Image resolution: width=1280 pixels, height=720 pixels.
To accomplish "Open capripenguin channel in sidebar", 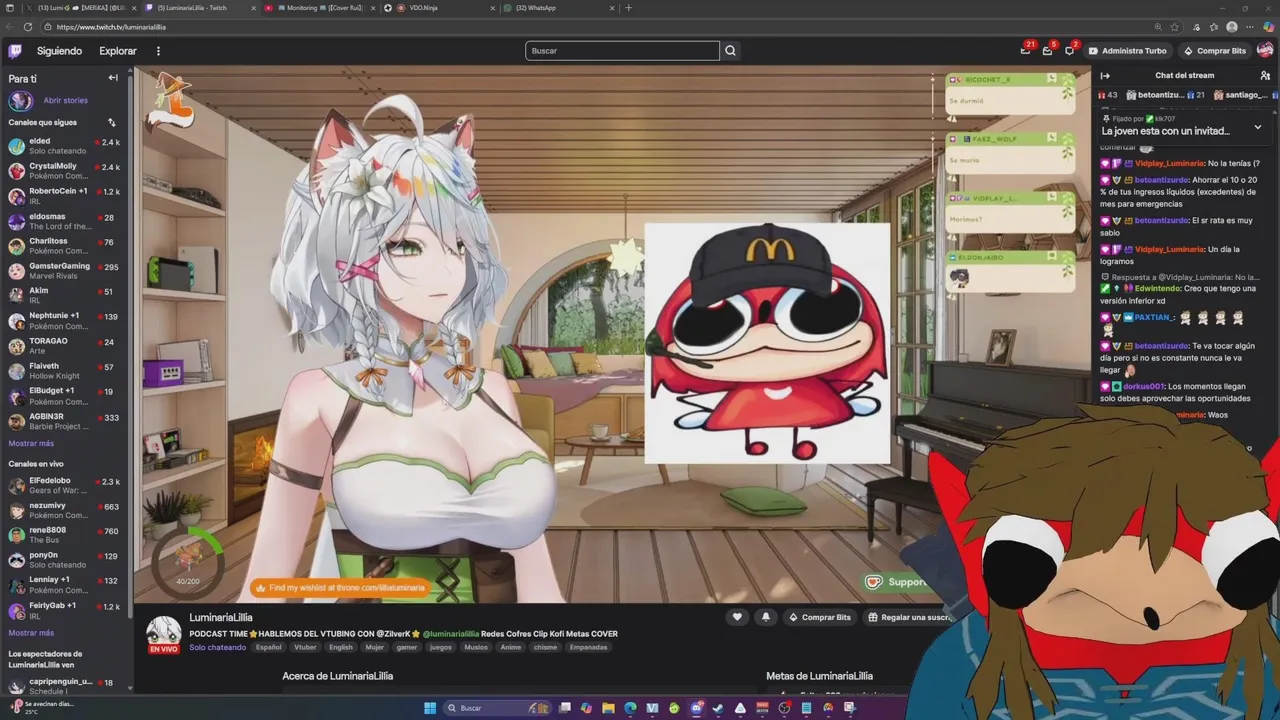I will (64, 686).
